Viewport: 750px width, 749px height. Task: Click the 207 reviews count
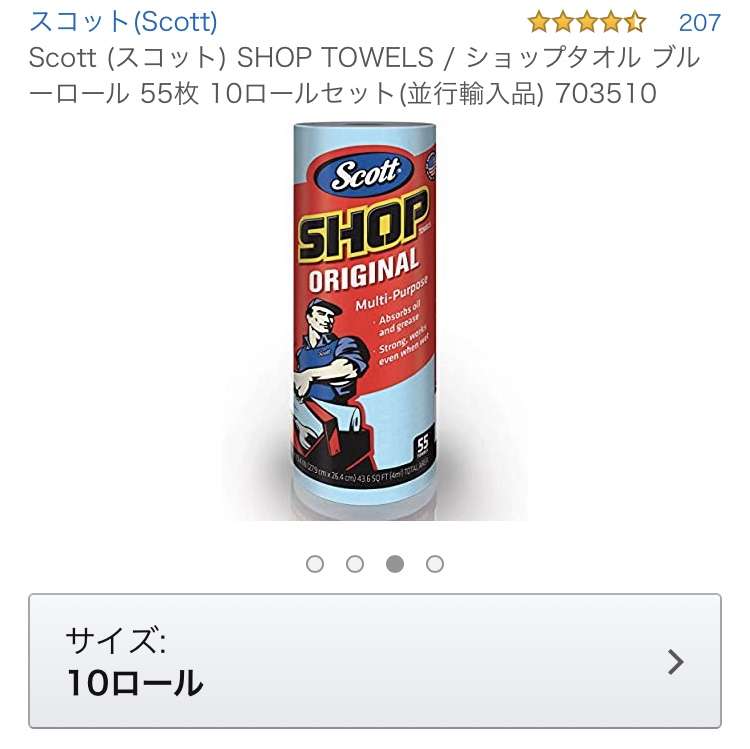tap(700, 22)
